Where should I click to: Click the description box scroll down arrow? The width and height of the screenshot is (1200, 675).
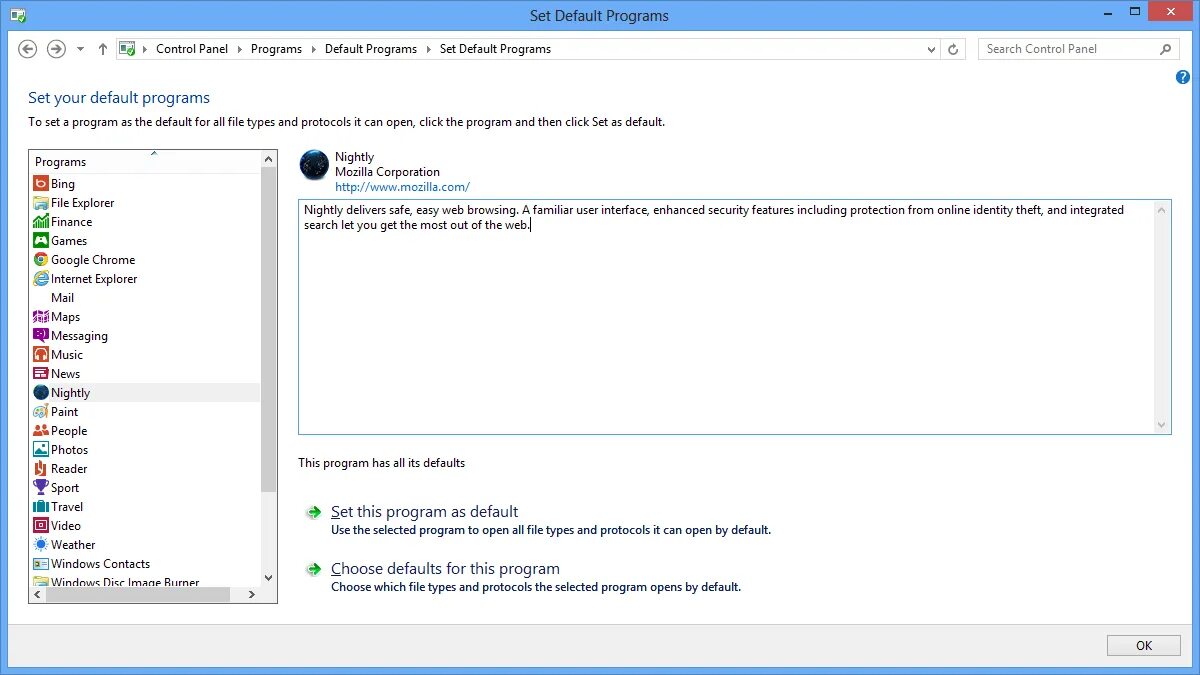pyautogui.click(x=1162, y=425)
